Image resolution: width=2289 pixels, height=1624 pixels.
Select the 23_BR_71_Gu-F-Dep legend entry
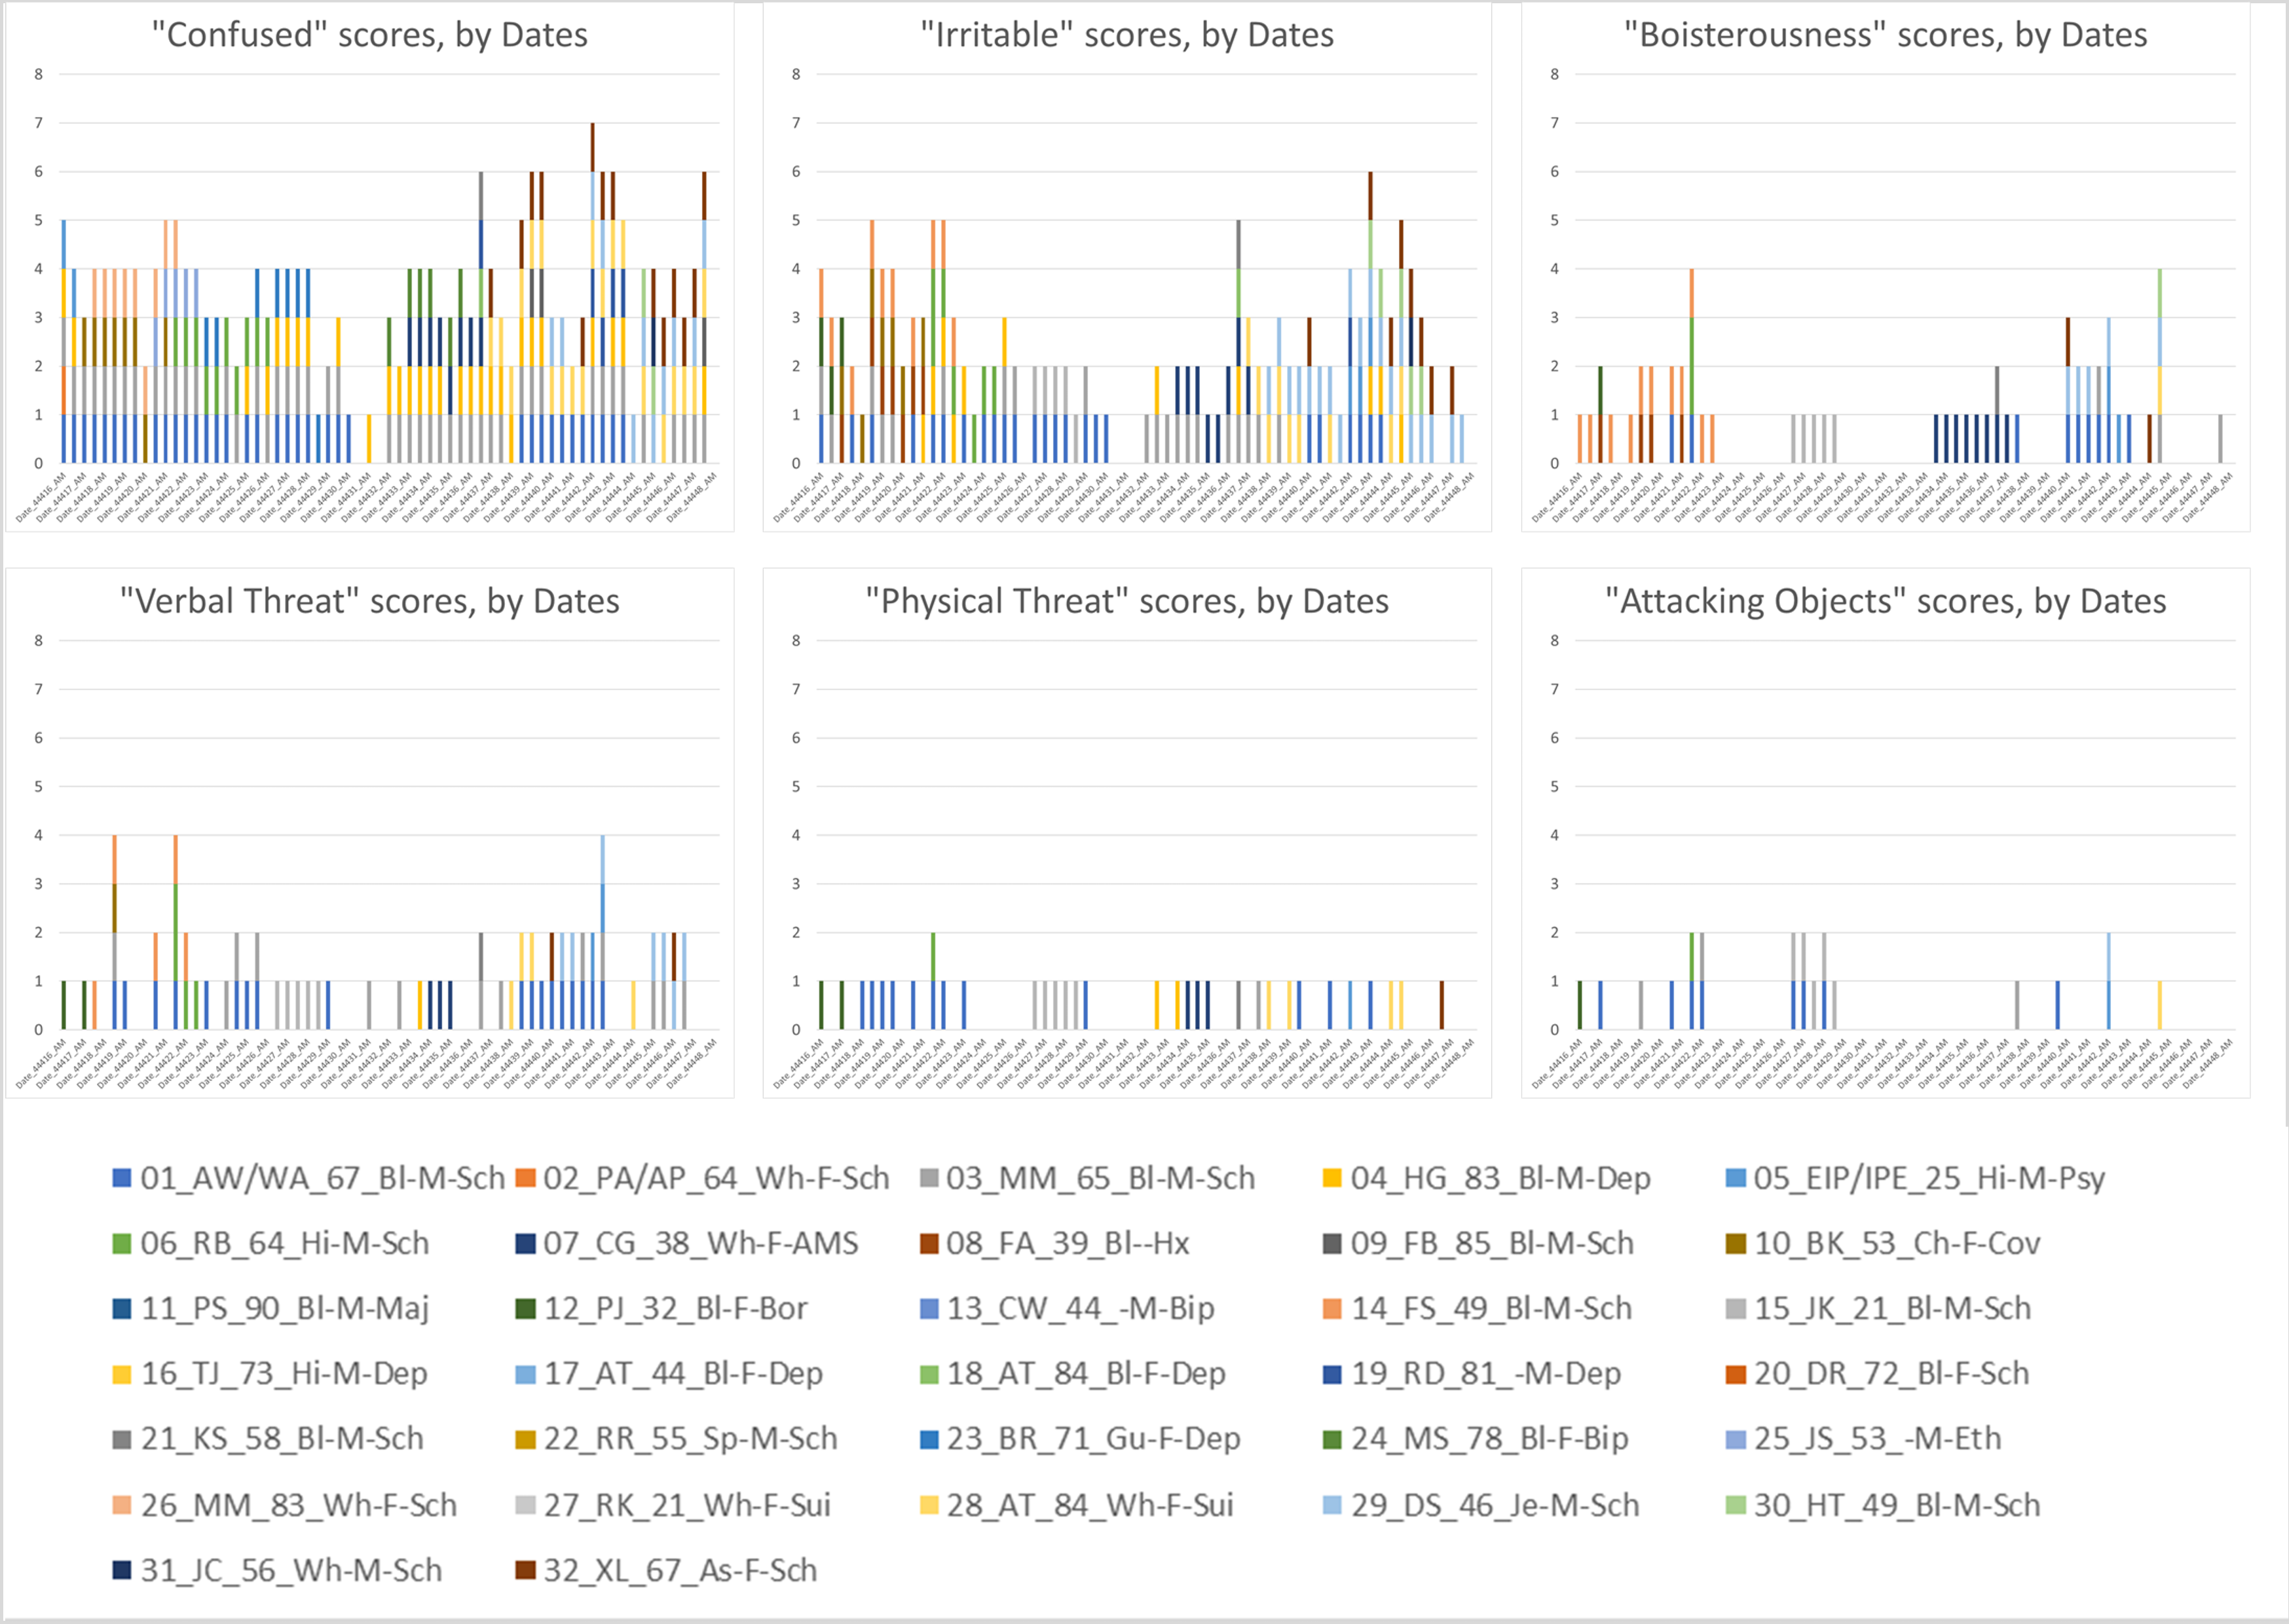pos(1093,1439)
